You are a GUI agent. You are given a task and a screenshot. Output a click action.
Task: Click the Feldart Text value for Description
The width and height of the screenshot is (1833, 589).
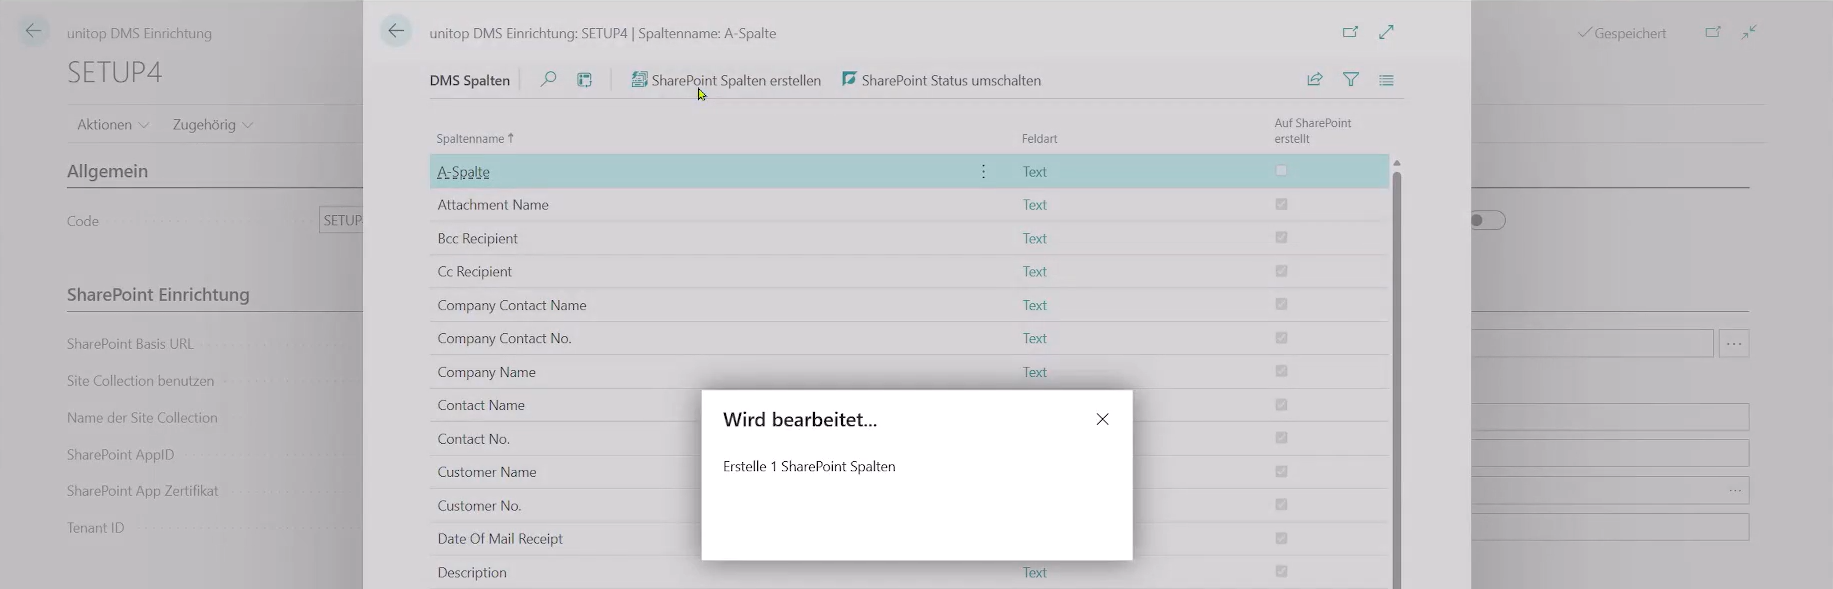pos(1034,572)
